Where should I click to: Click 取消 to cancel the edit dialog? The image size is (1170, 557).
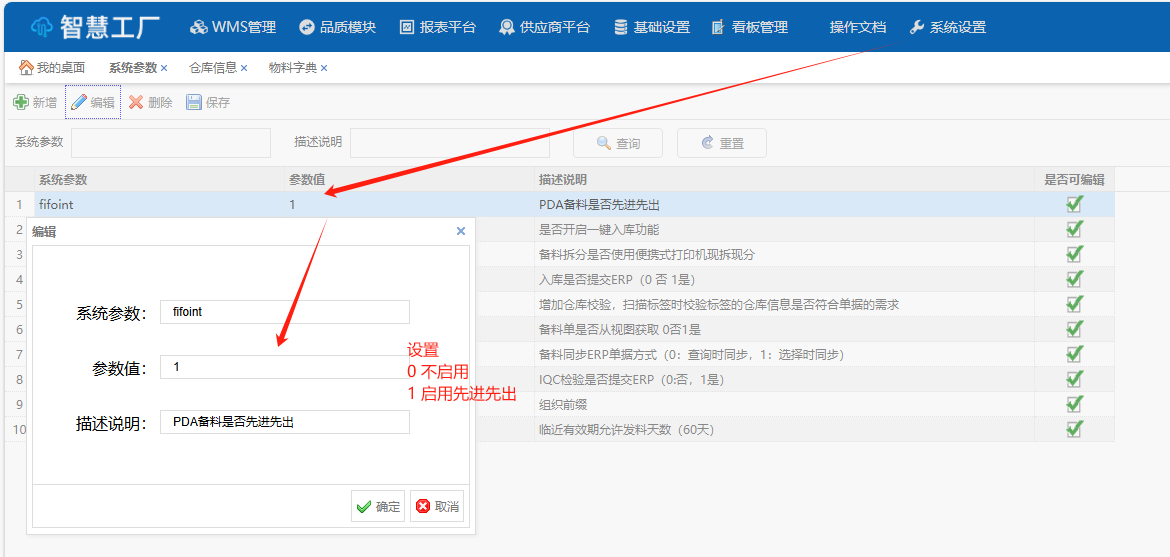point(437,507)
